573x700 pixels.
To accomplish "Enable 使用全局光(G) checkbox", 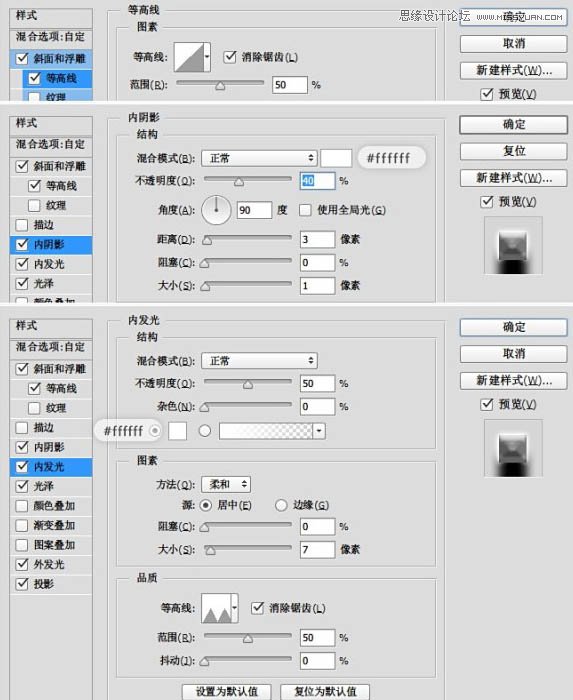I will point(305,210).
